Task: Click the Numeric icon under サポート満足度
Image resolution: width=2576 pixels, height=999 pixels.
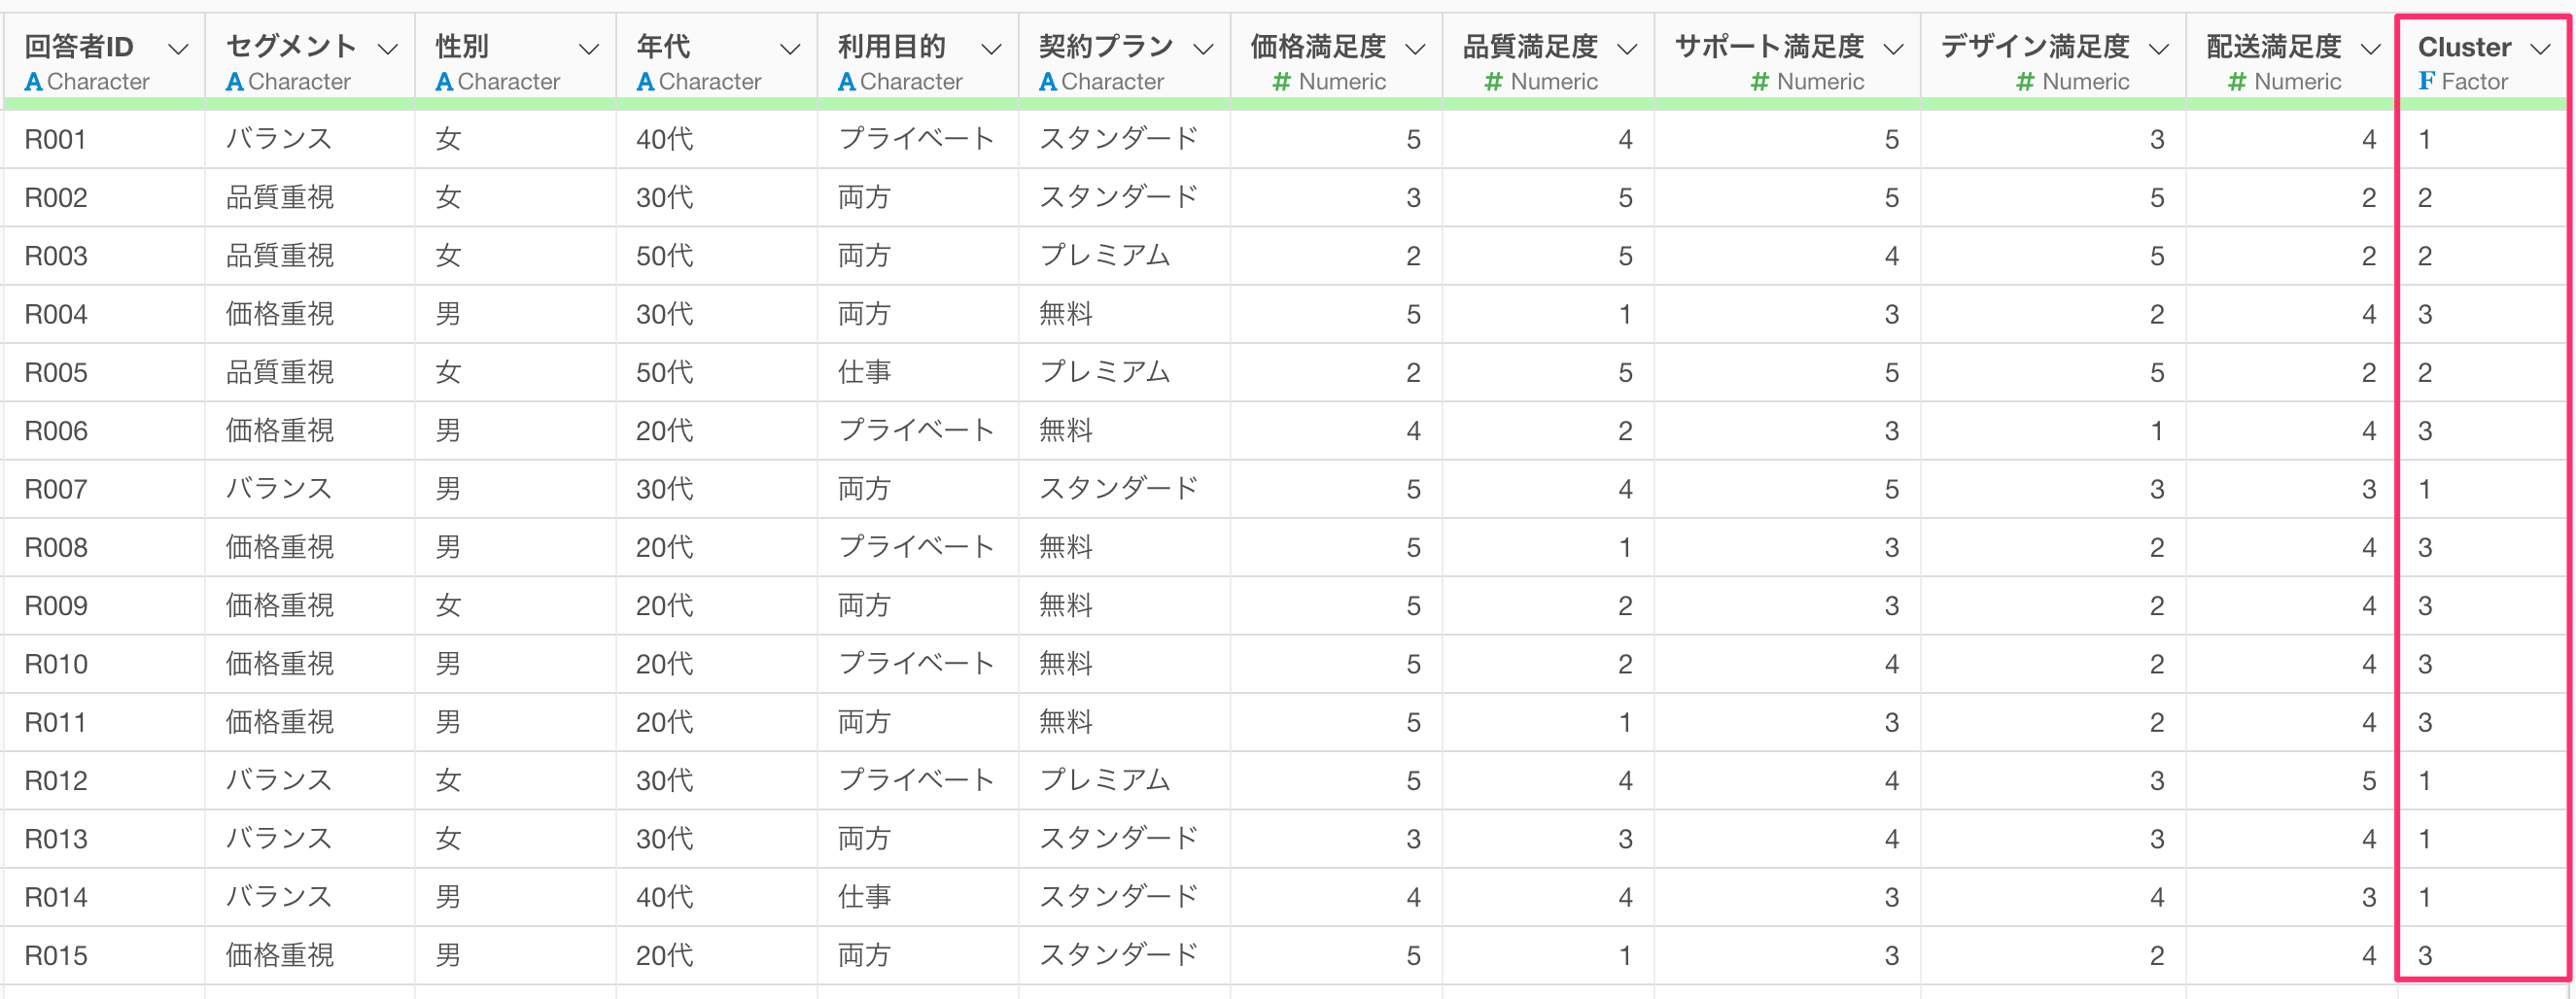Action: pos(1760,82)
